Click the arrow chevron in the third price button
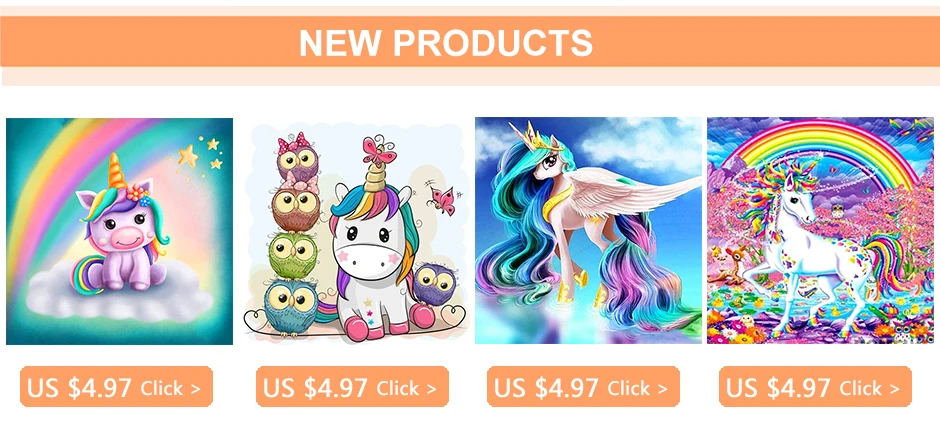The image size is (940, 431). tap(662, 388)
